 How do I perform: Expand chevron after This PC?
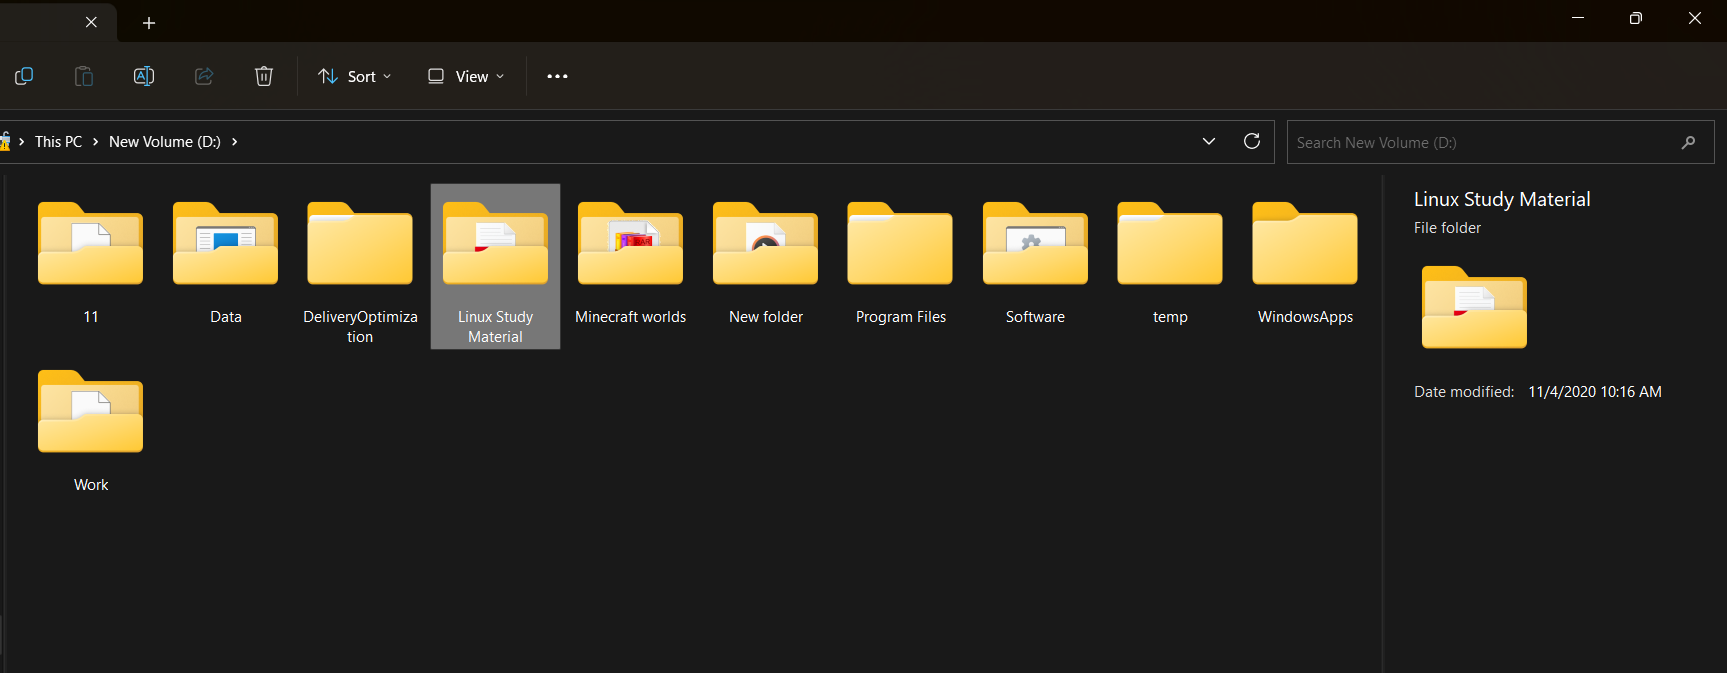click(x=96, y=142)
